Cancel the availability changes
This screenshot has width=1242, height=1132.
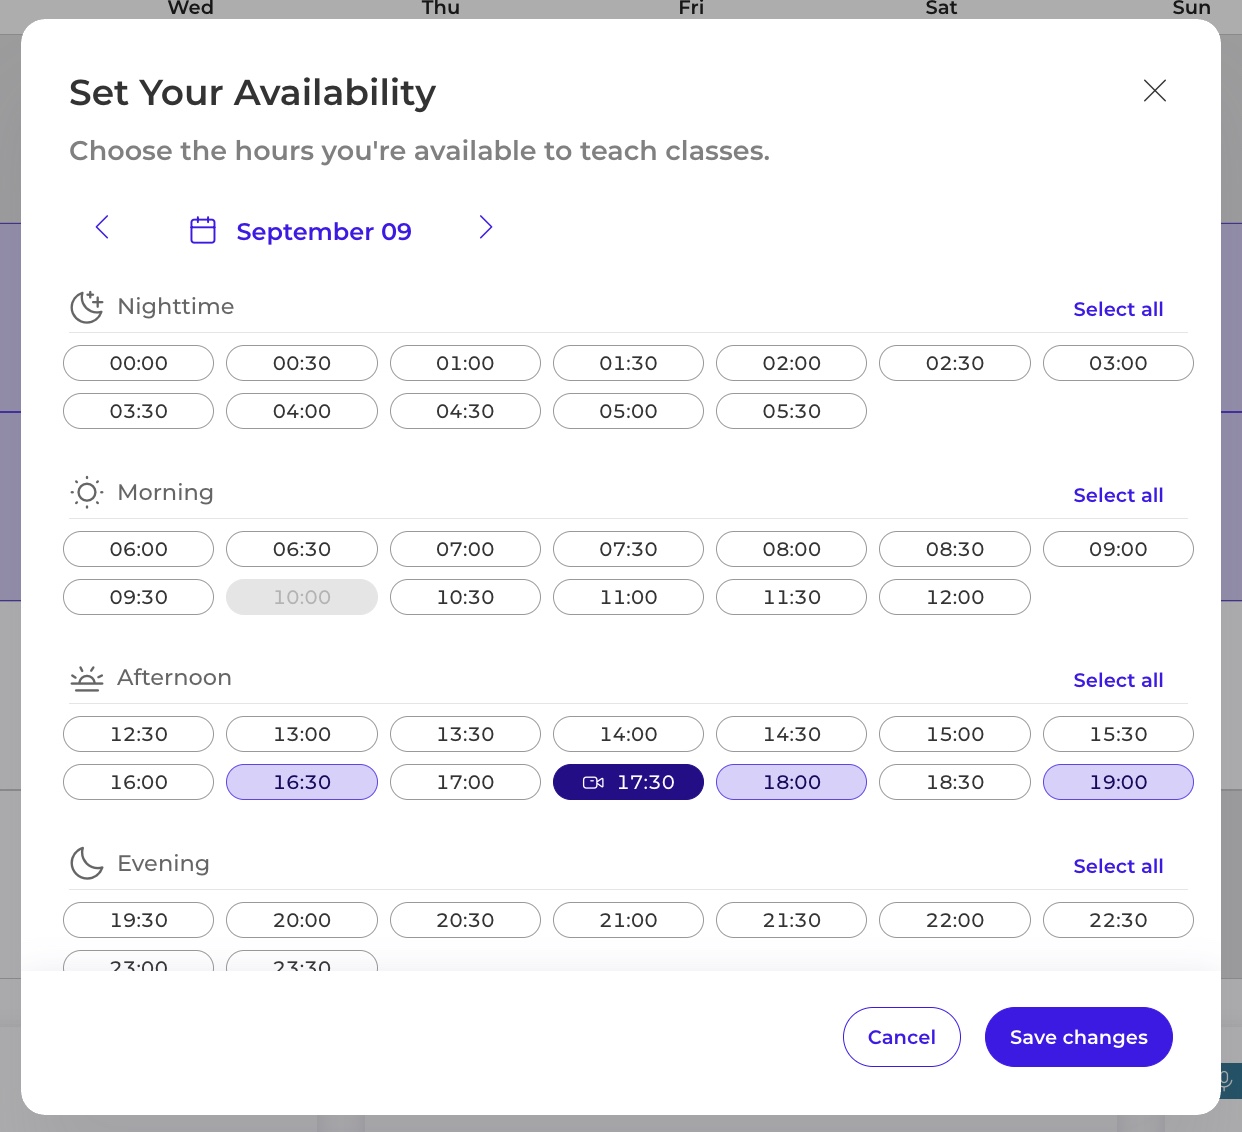click(x=902, y=1037)
